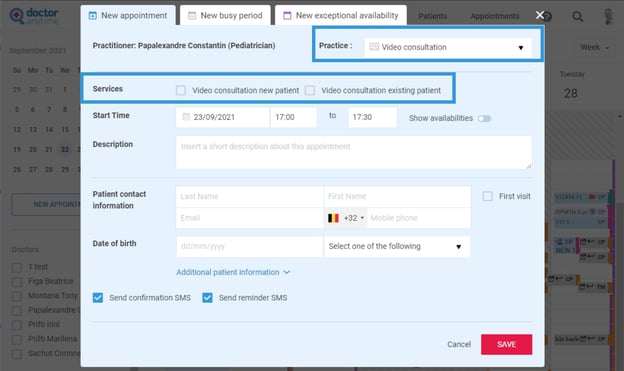Expand Additional patient information
Image resolution: width=624 pixels, height=371 pixels.
click(233, 272)
